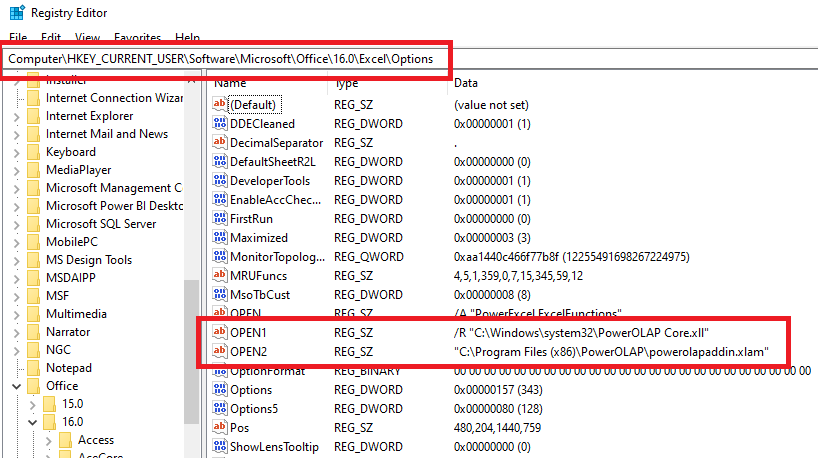The width and height of the screenshot is (818, 458).
Task: Click the Pos data value 480,204,1440,759
Action: tap(497, 428)
